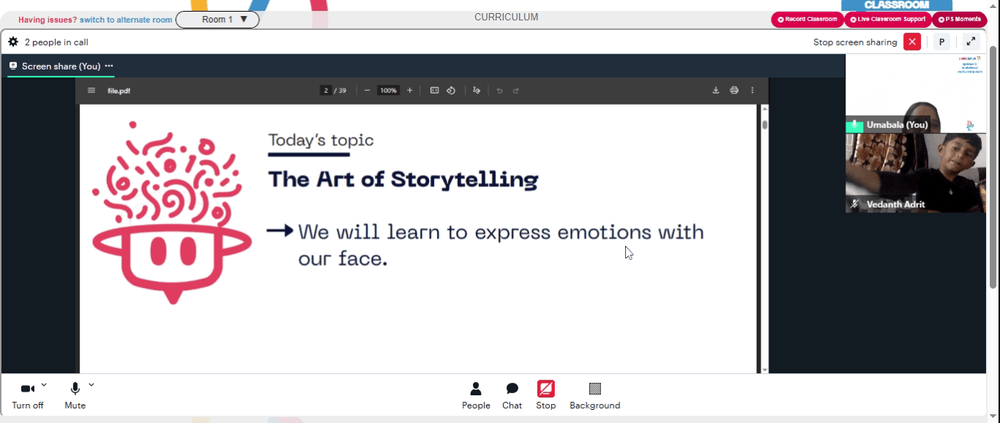
Task: Turn off the camera
Action: 27,396
